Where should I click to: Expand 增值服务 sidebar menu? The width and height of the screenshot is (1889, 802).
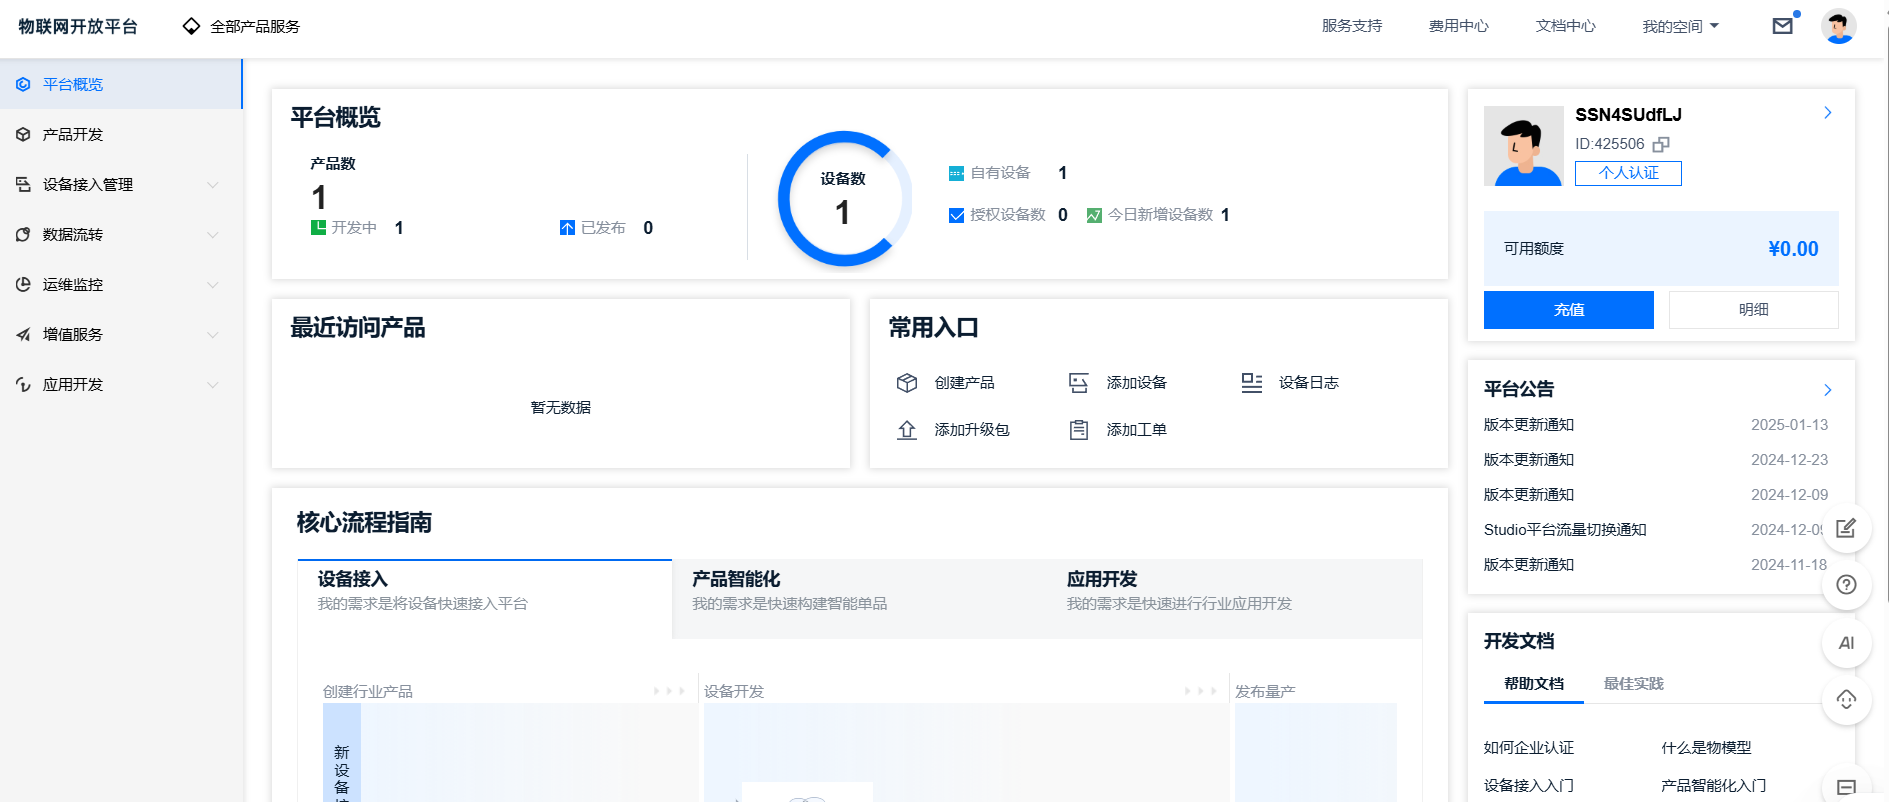212,335
